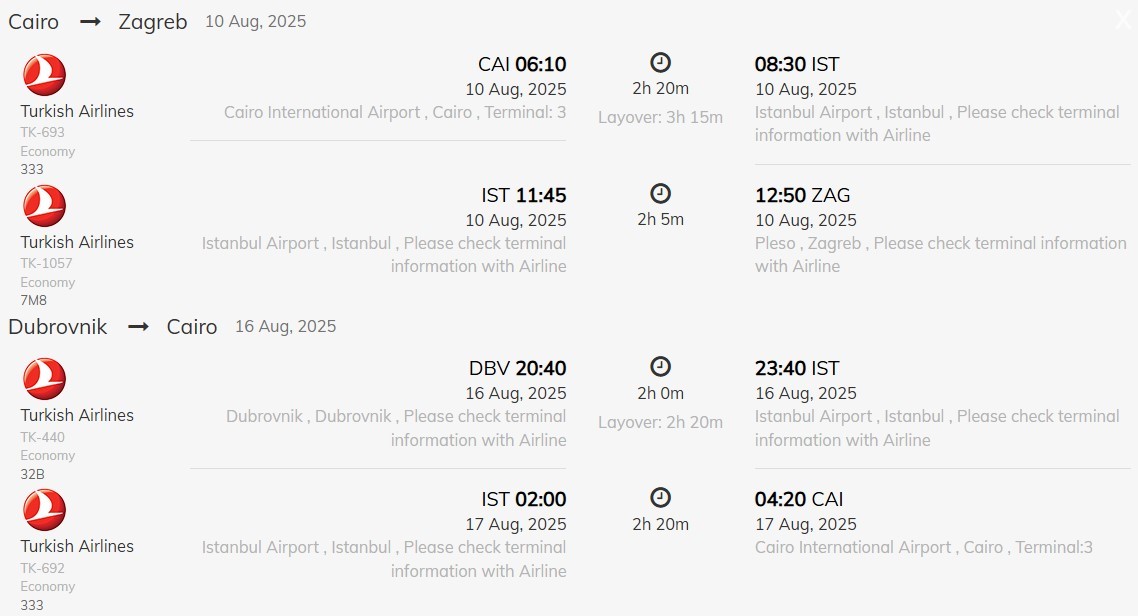This screenshot has width=1138, height=616.
Task: Click the 'Layover: 2h 20m' text
Action: [660, 422]
